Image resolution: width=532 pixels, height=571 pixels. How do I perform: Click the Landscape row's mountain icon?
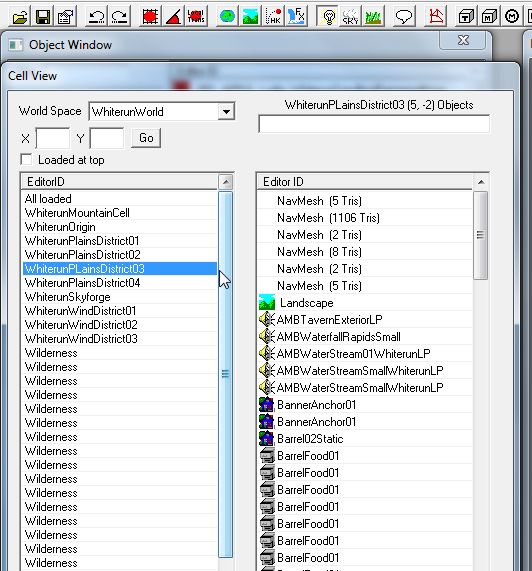point(267,303)
